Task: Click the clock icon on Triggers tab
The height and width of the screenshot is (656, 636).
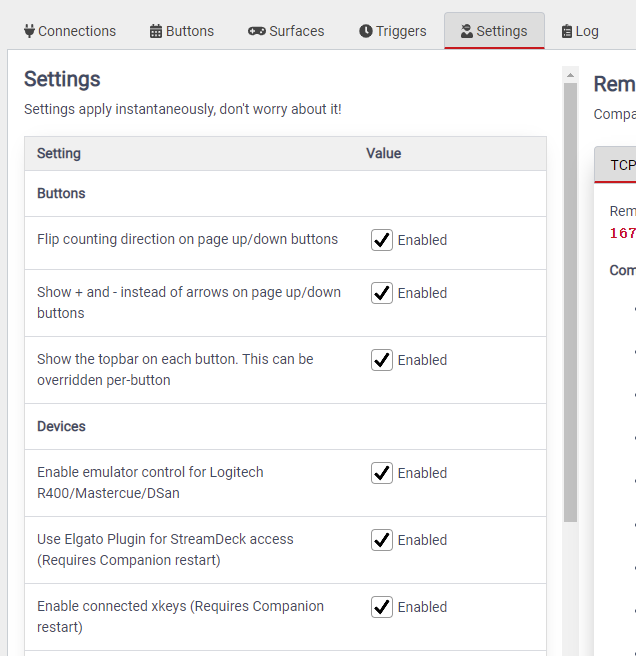Action: [366, 31]
